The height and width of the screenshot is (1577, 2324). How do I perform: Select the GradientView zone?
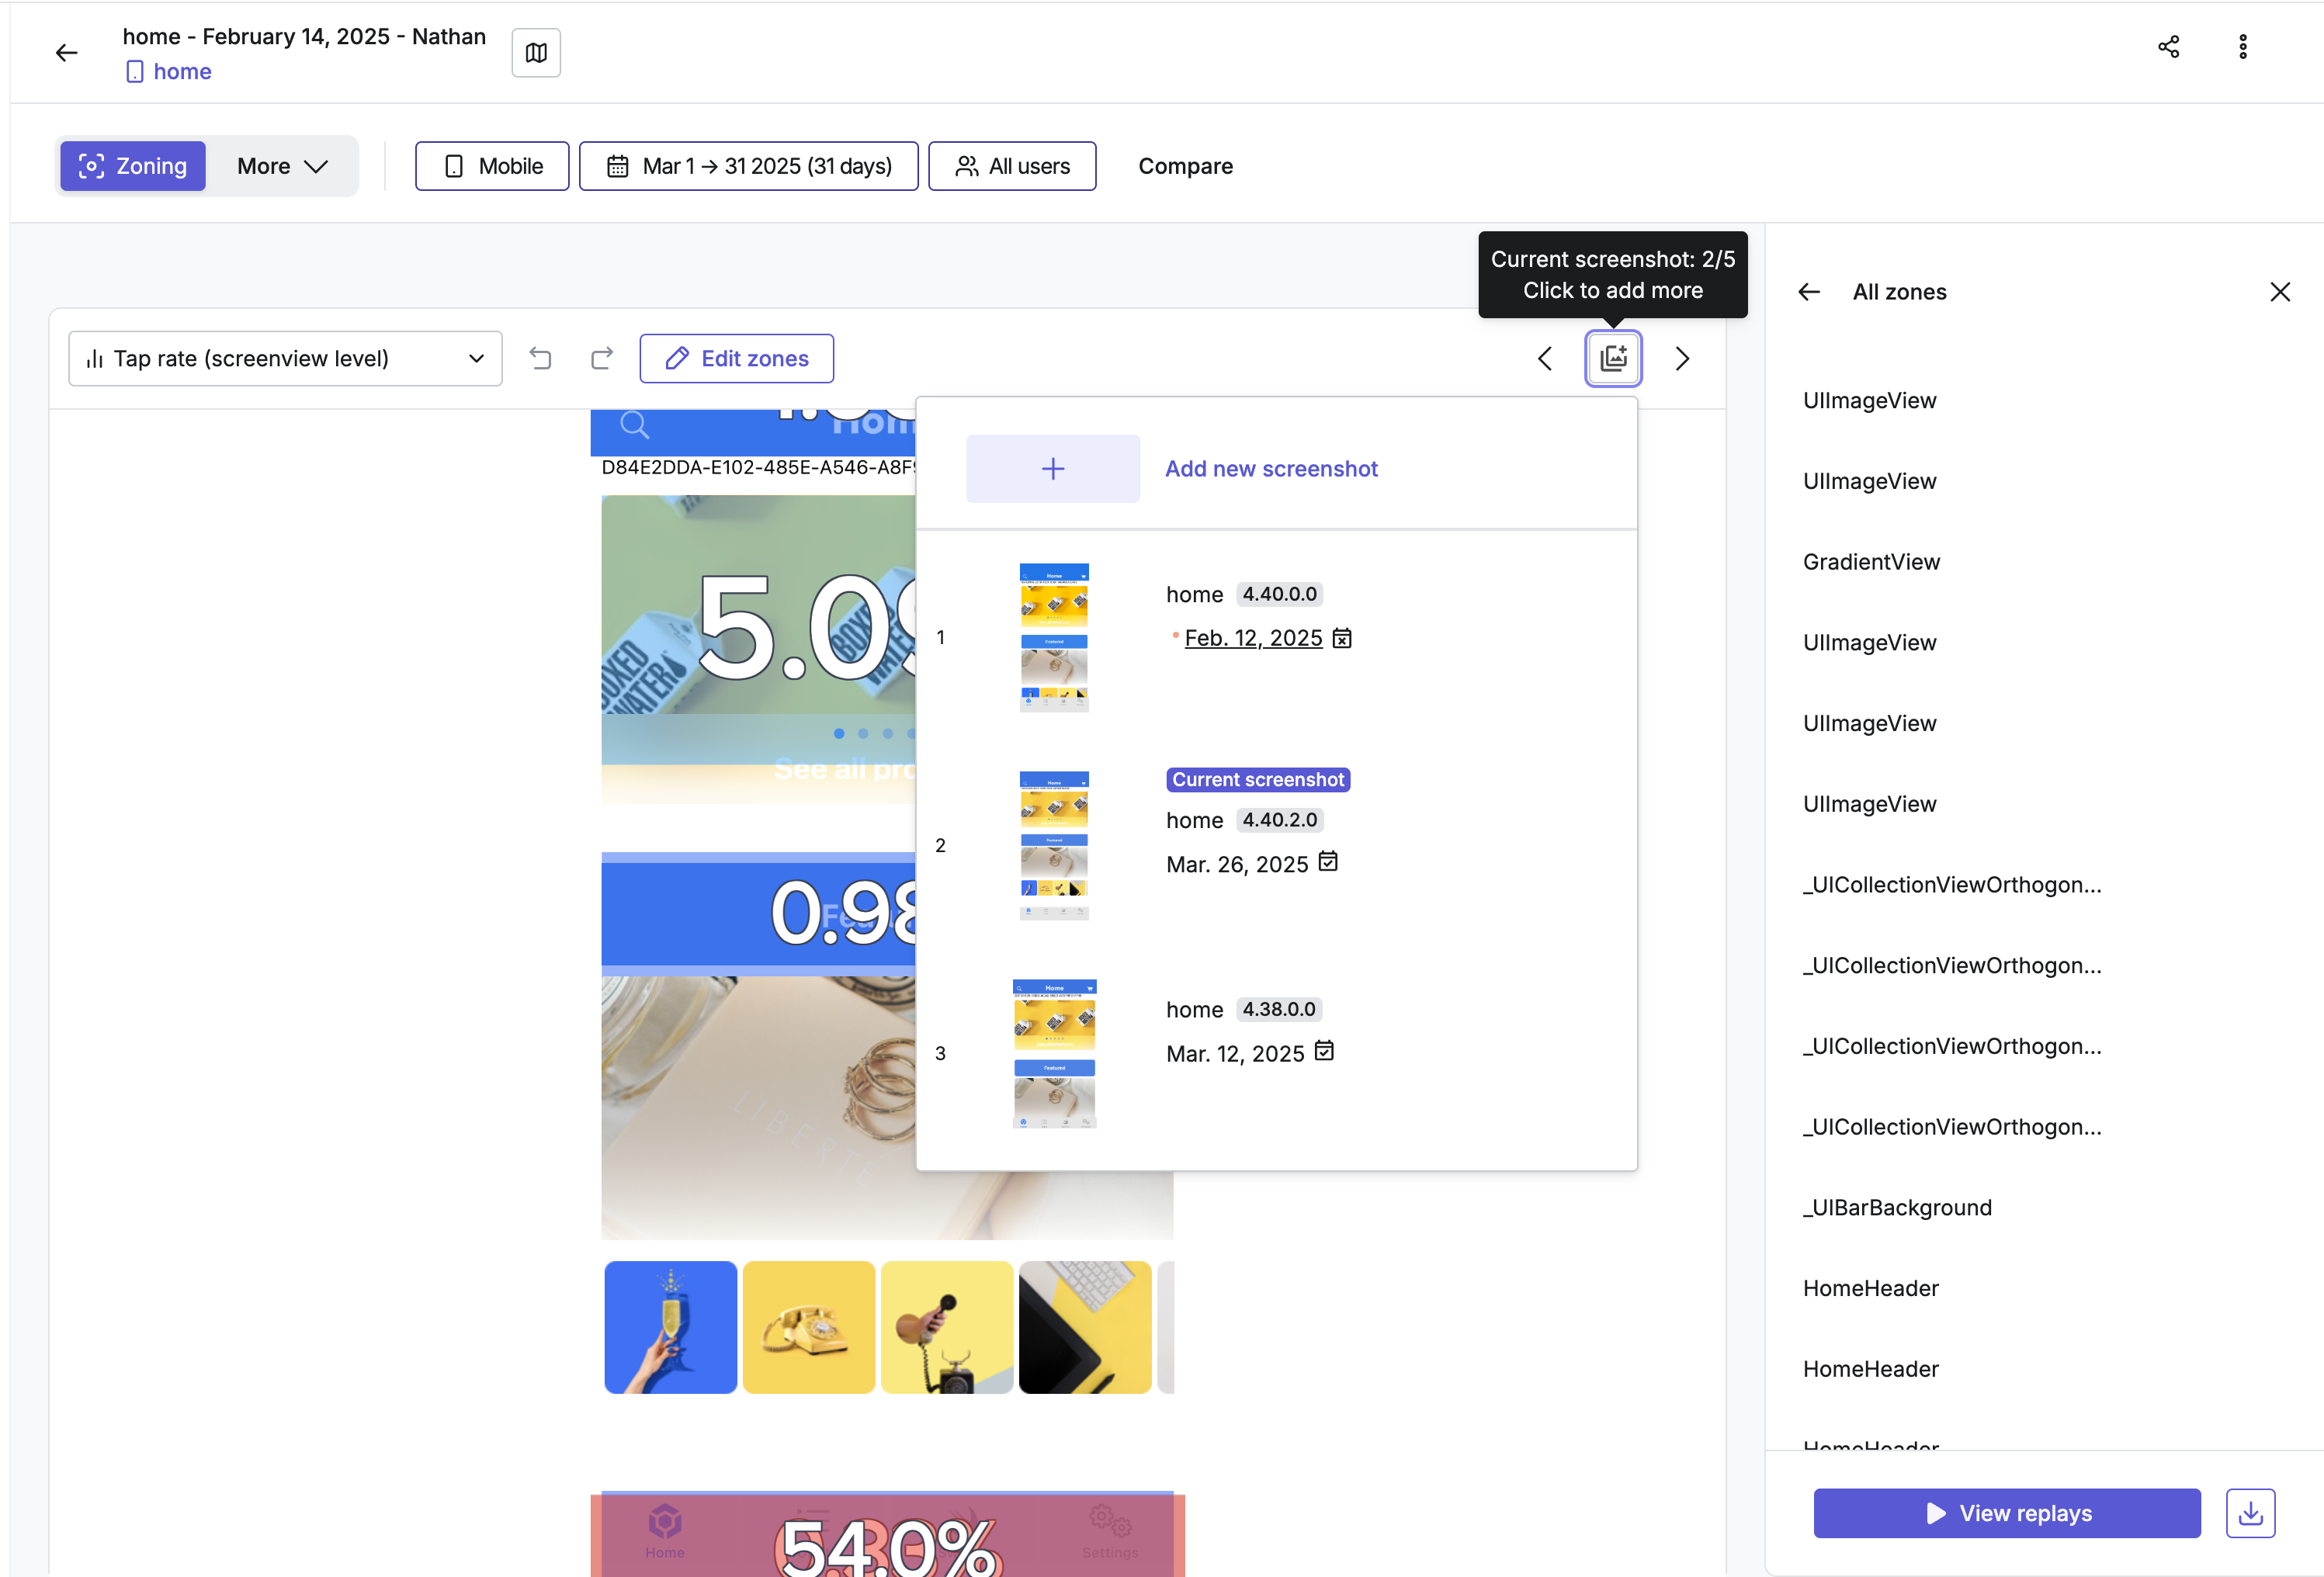(x=1871, y=562)
